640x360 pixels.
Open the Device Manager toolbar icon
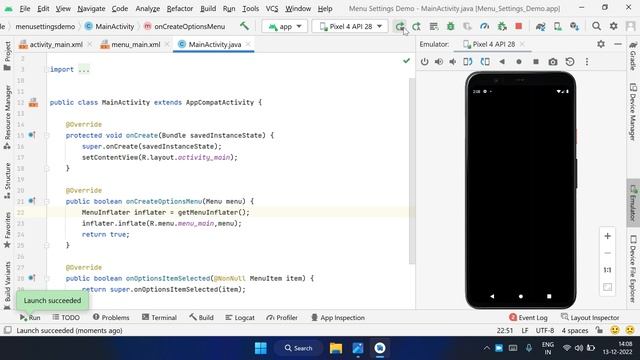pos(558,27)
